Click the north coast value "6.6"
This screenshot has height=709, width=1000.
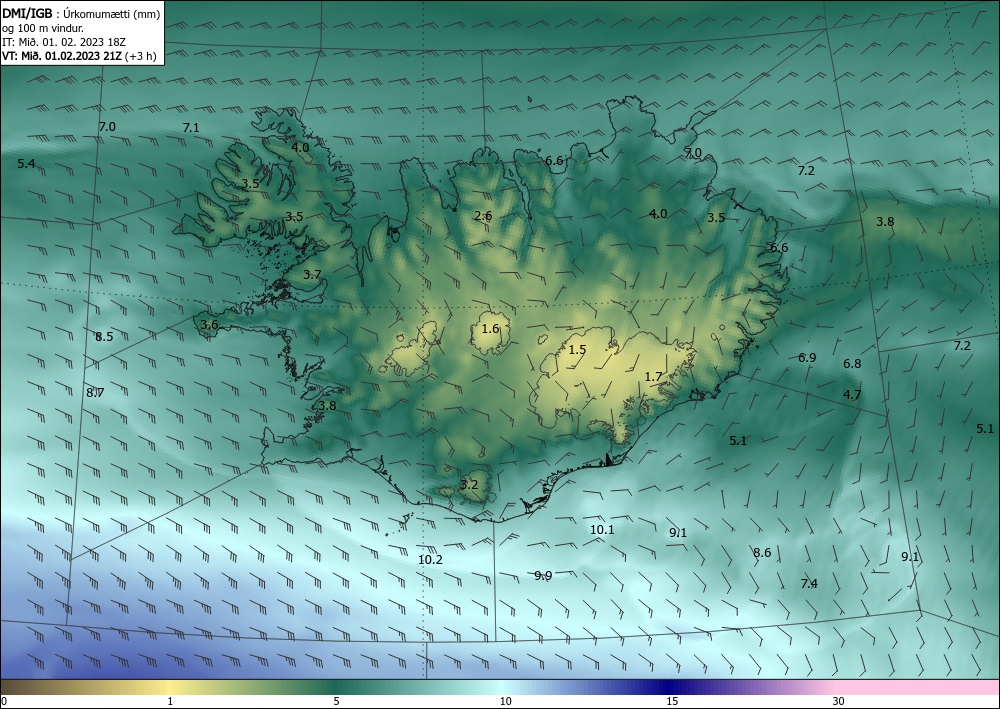coord(554,161)
